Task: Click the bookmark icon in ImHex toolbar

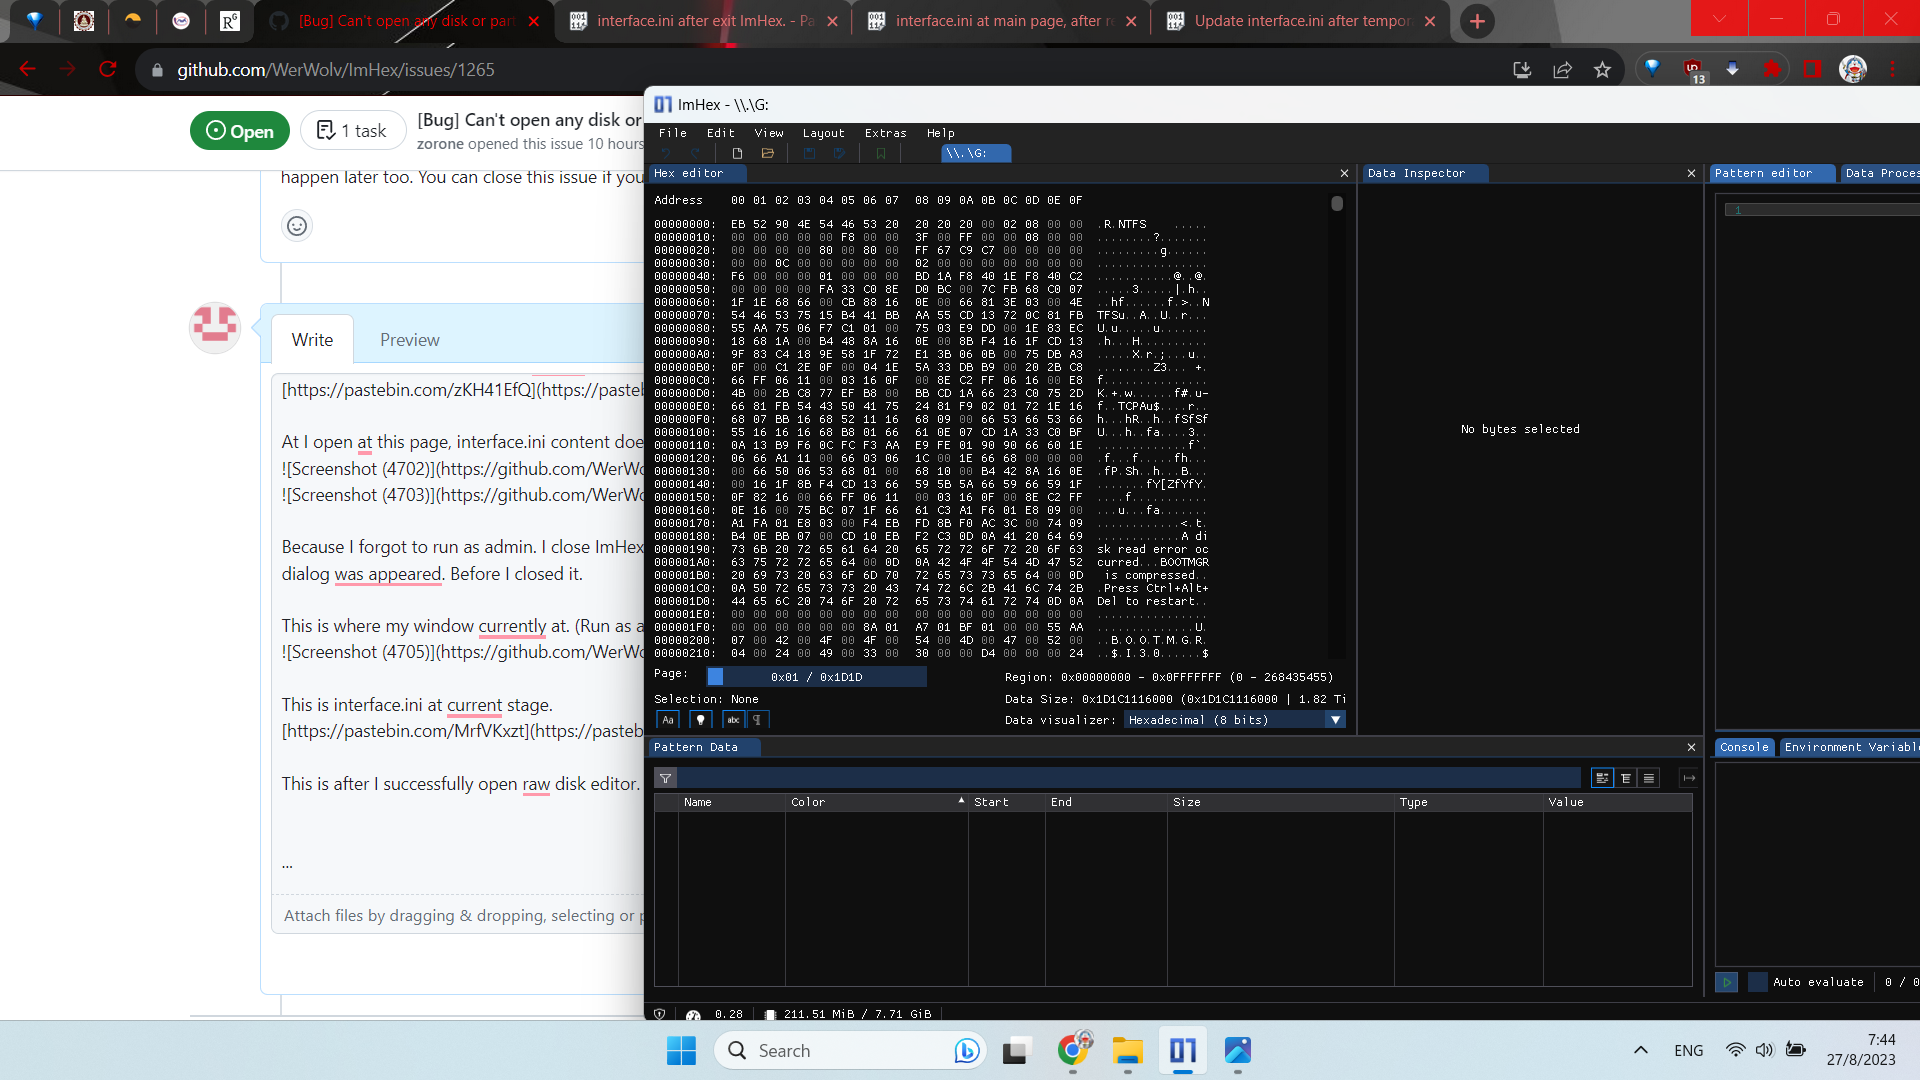Action: click(881, 153)
